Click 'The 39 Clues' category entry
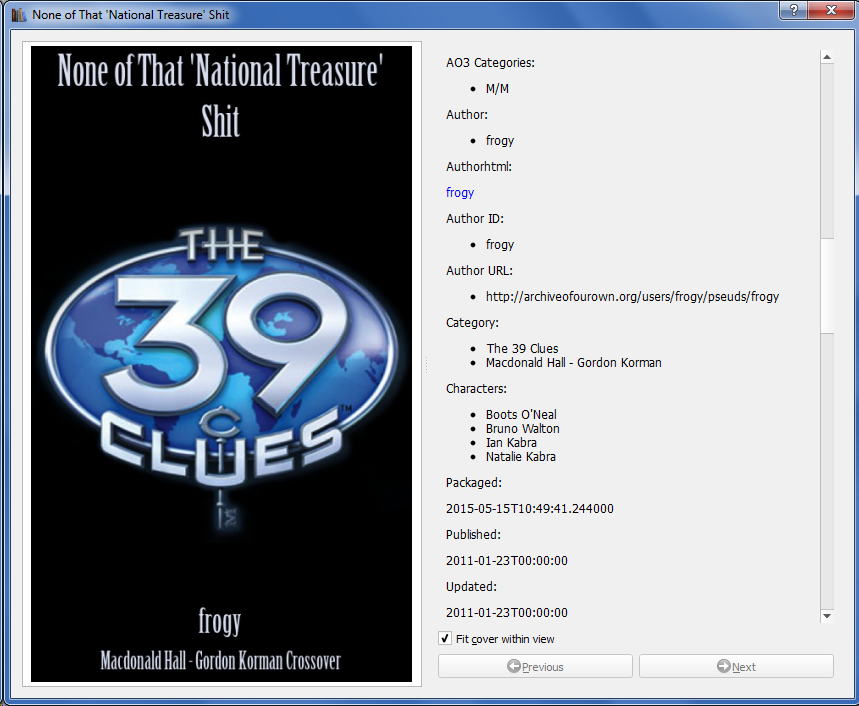 522,348
